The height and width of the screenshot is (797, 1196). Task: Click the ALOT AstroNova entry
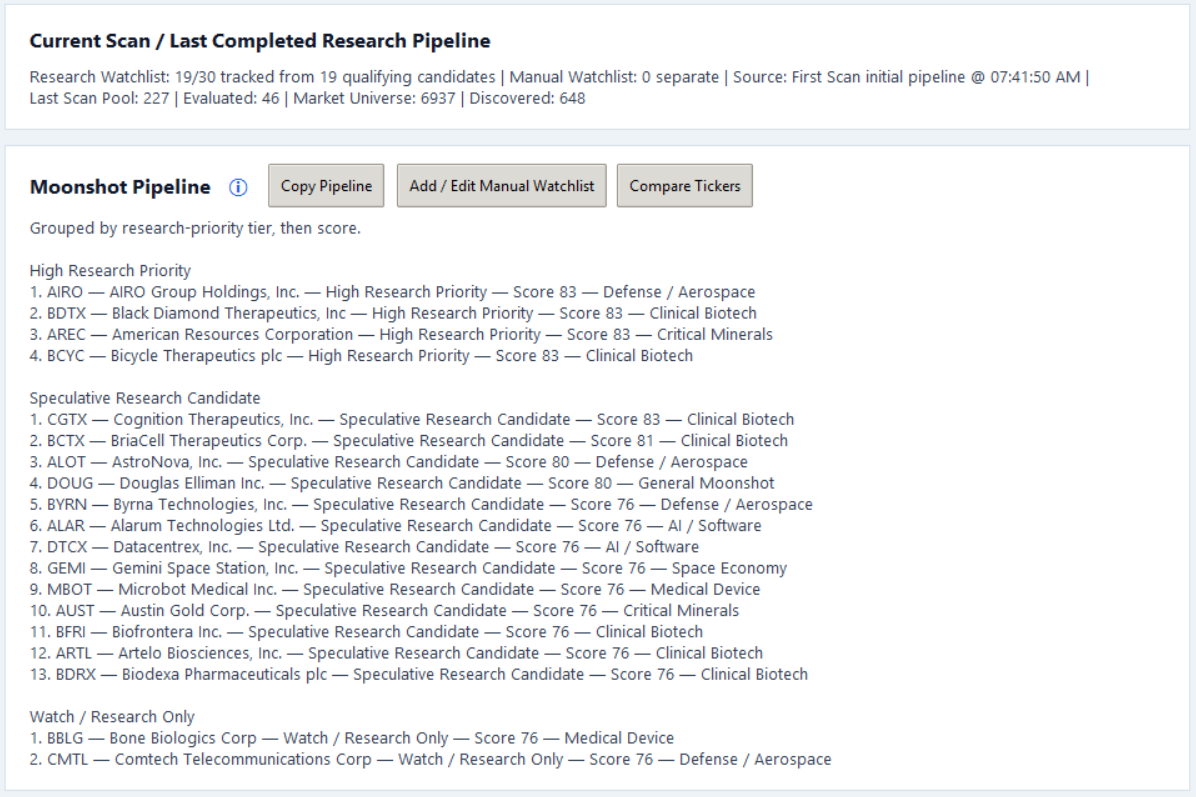click(388, 462)
